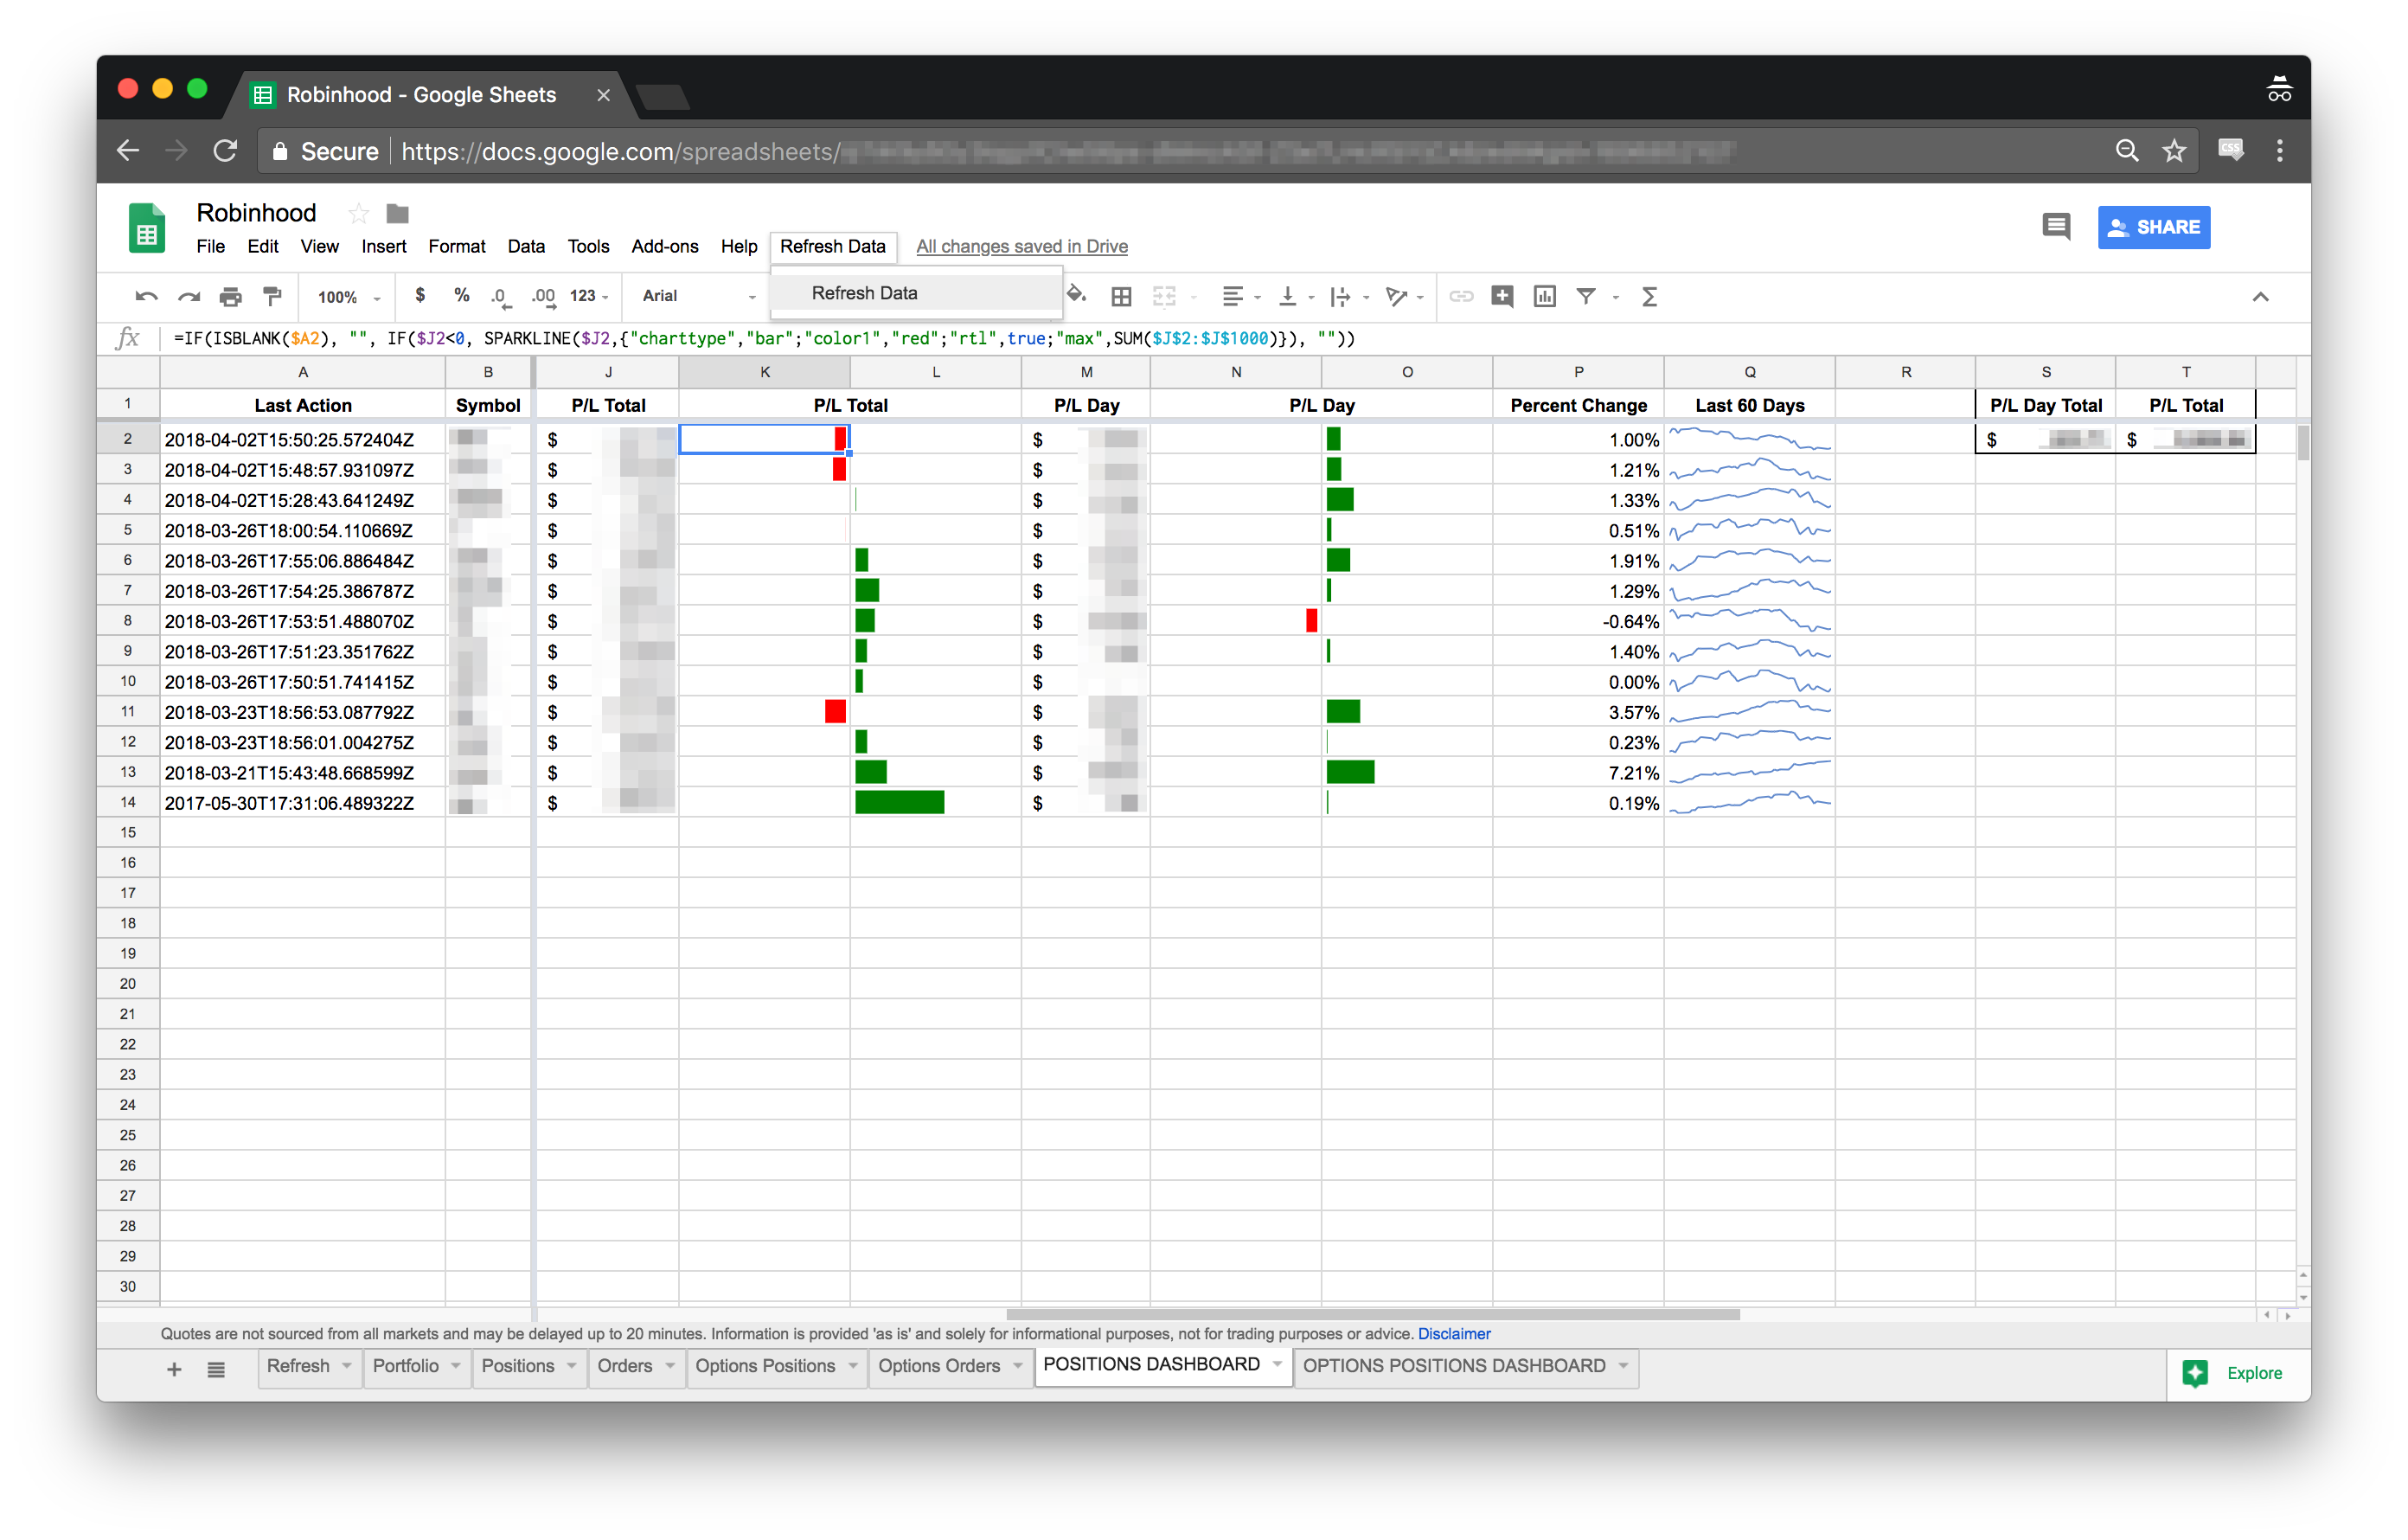
Task: Open the zoom 100% dropdown
Action: [349, 296]
